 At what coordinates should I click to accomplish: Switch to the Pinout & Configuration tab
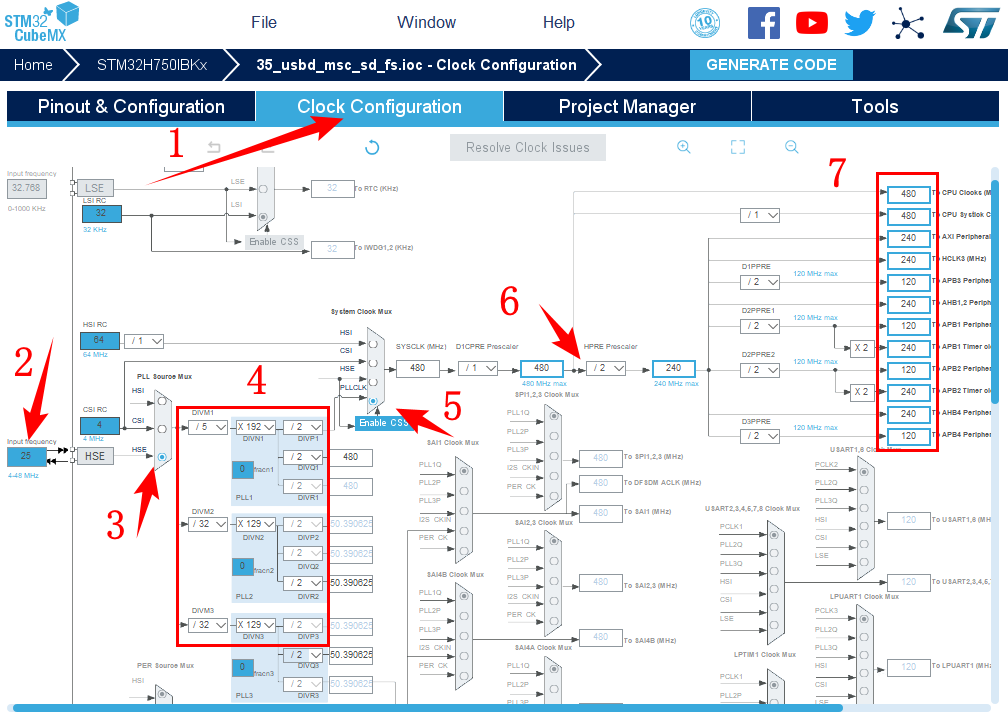(131, 107)
